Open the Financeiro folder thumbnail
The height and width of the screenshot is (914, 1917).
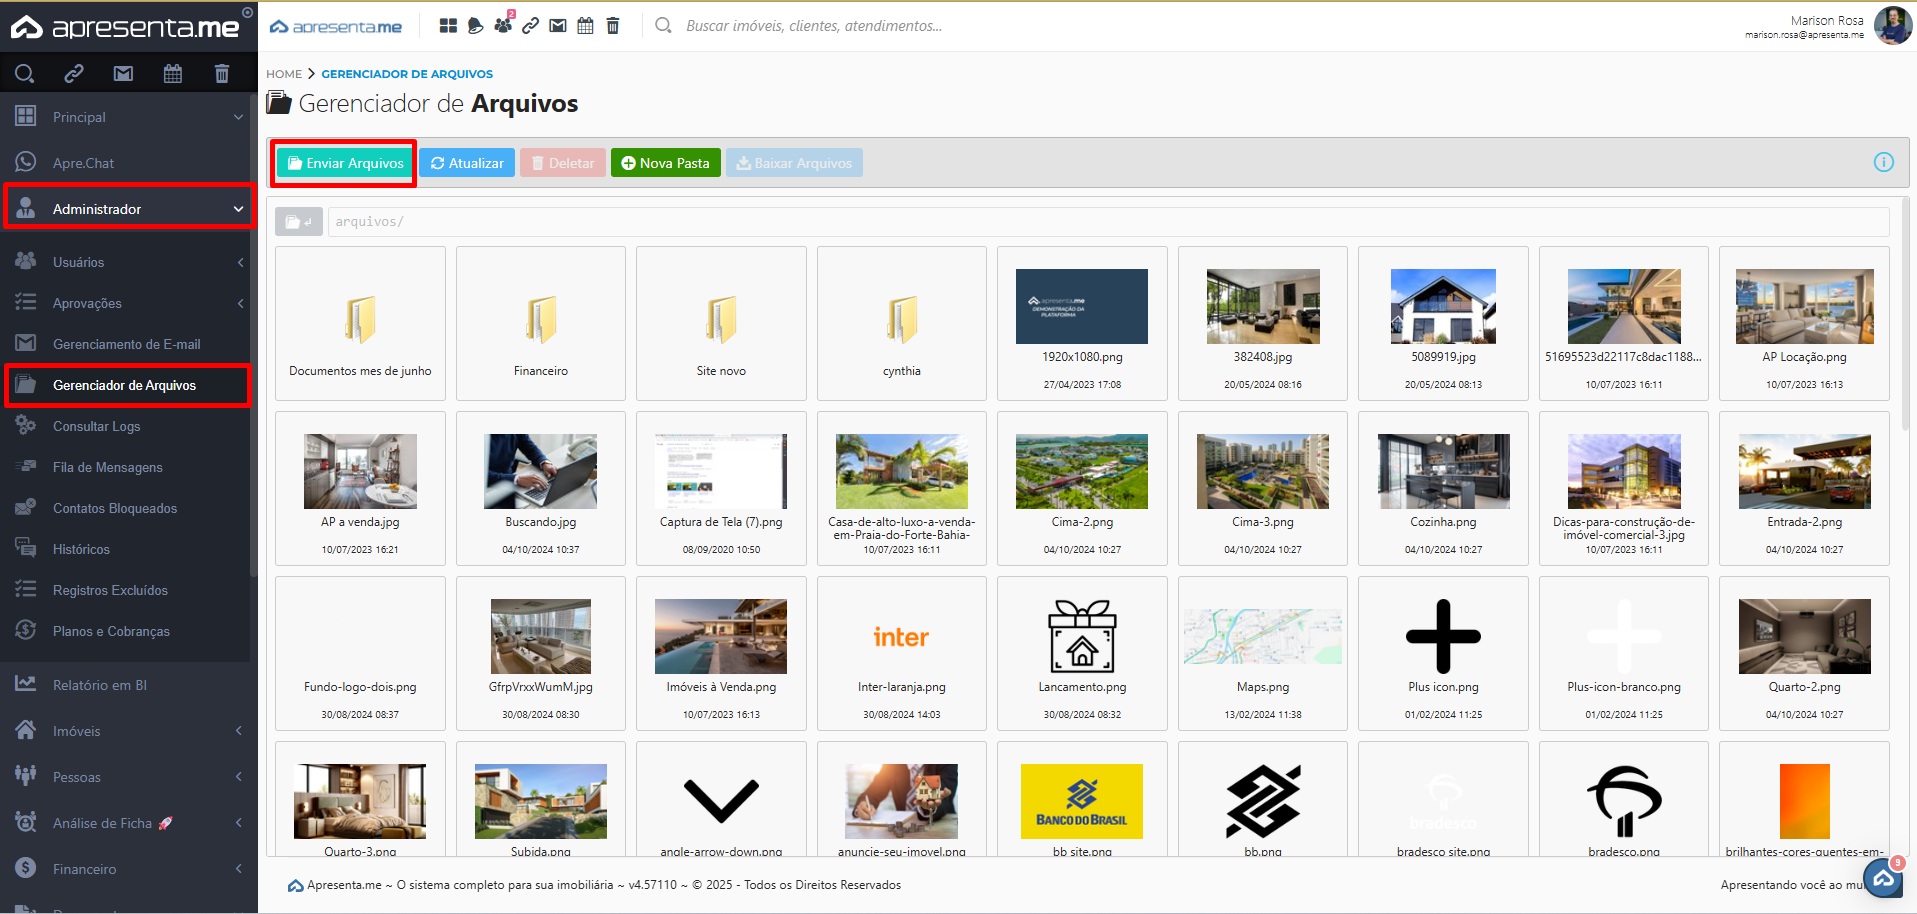click(x=541, y=323)
